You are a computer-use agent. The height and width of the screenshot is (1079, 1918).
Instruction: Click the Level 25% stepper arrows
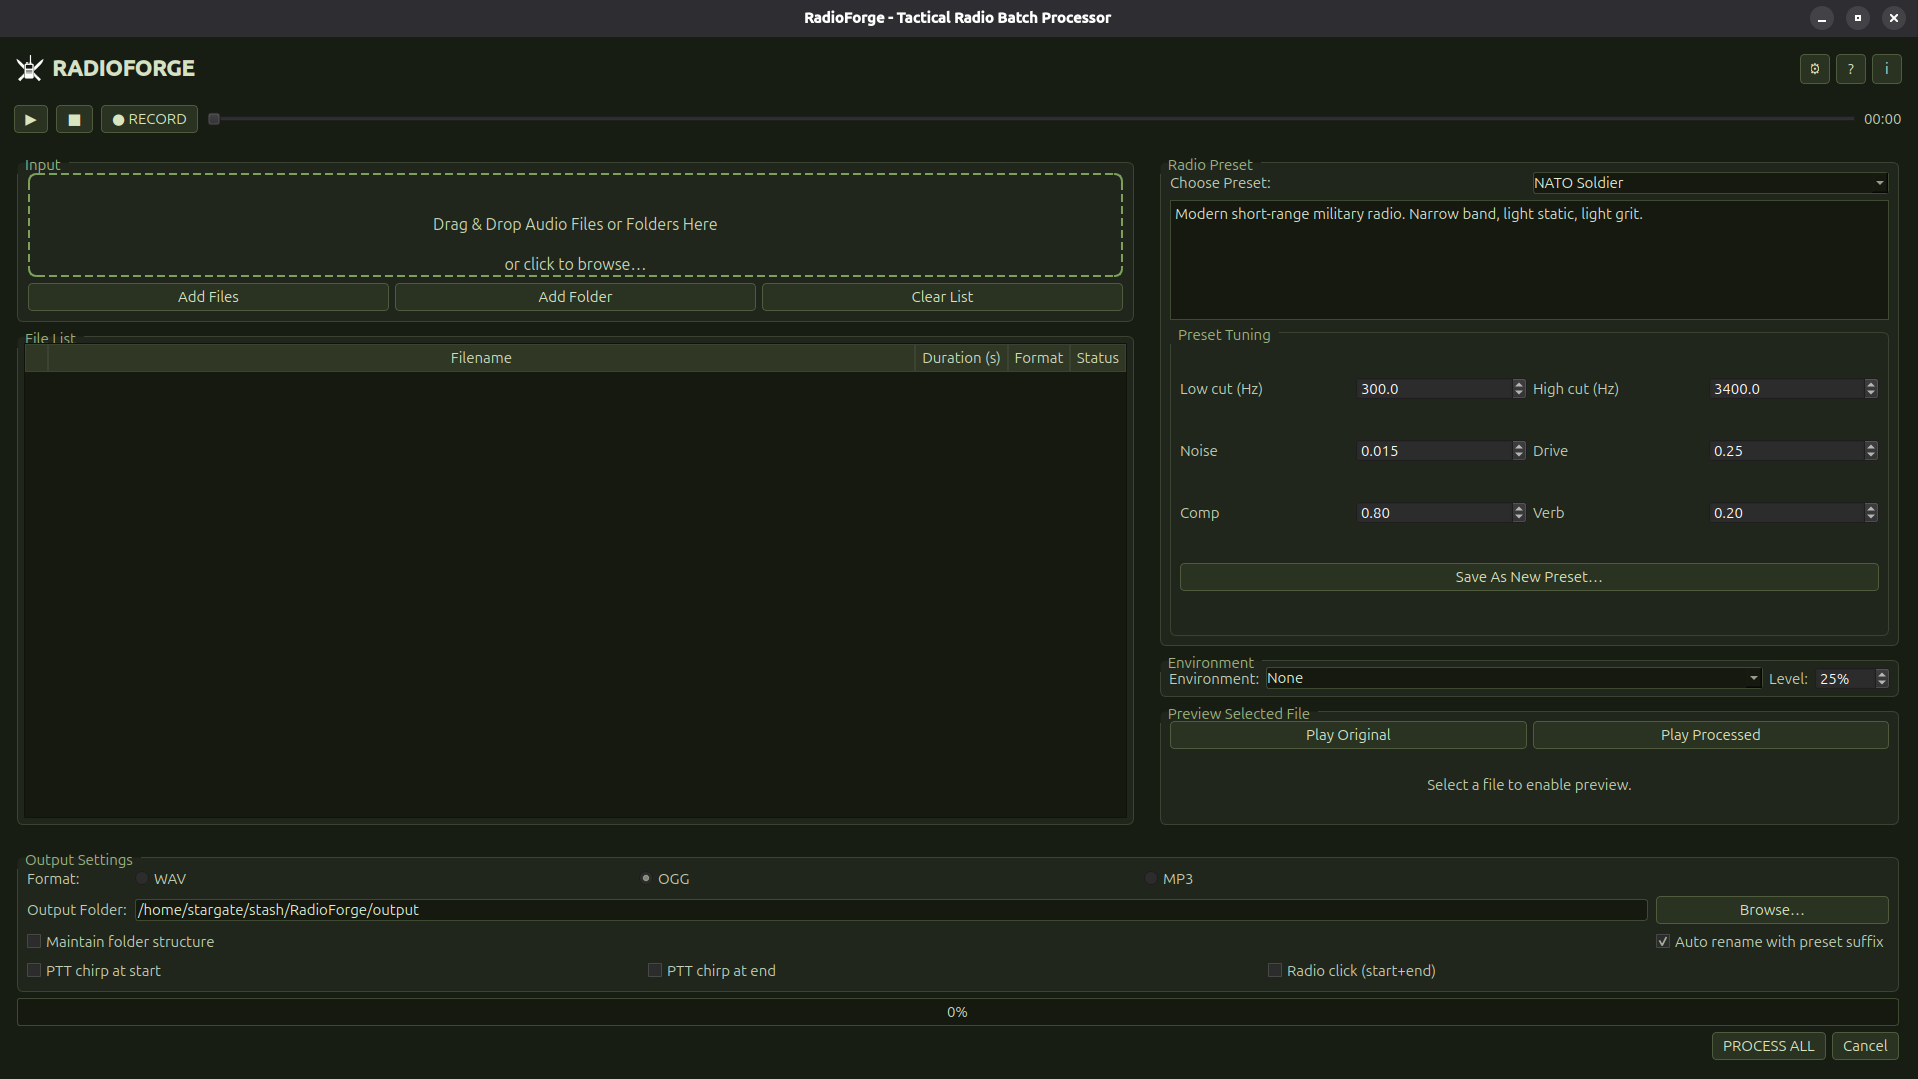pos(1882,679)
